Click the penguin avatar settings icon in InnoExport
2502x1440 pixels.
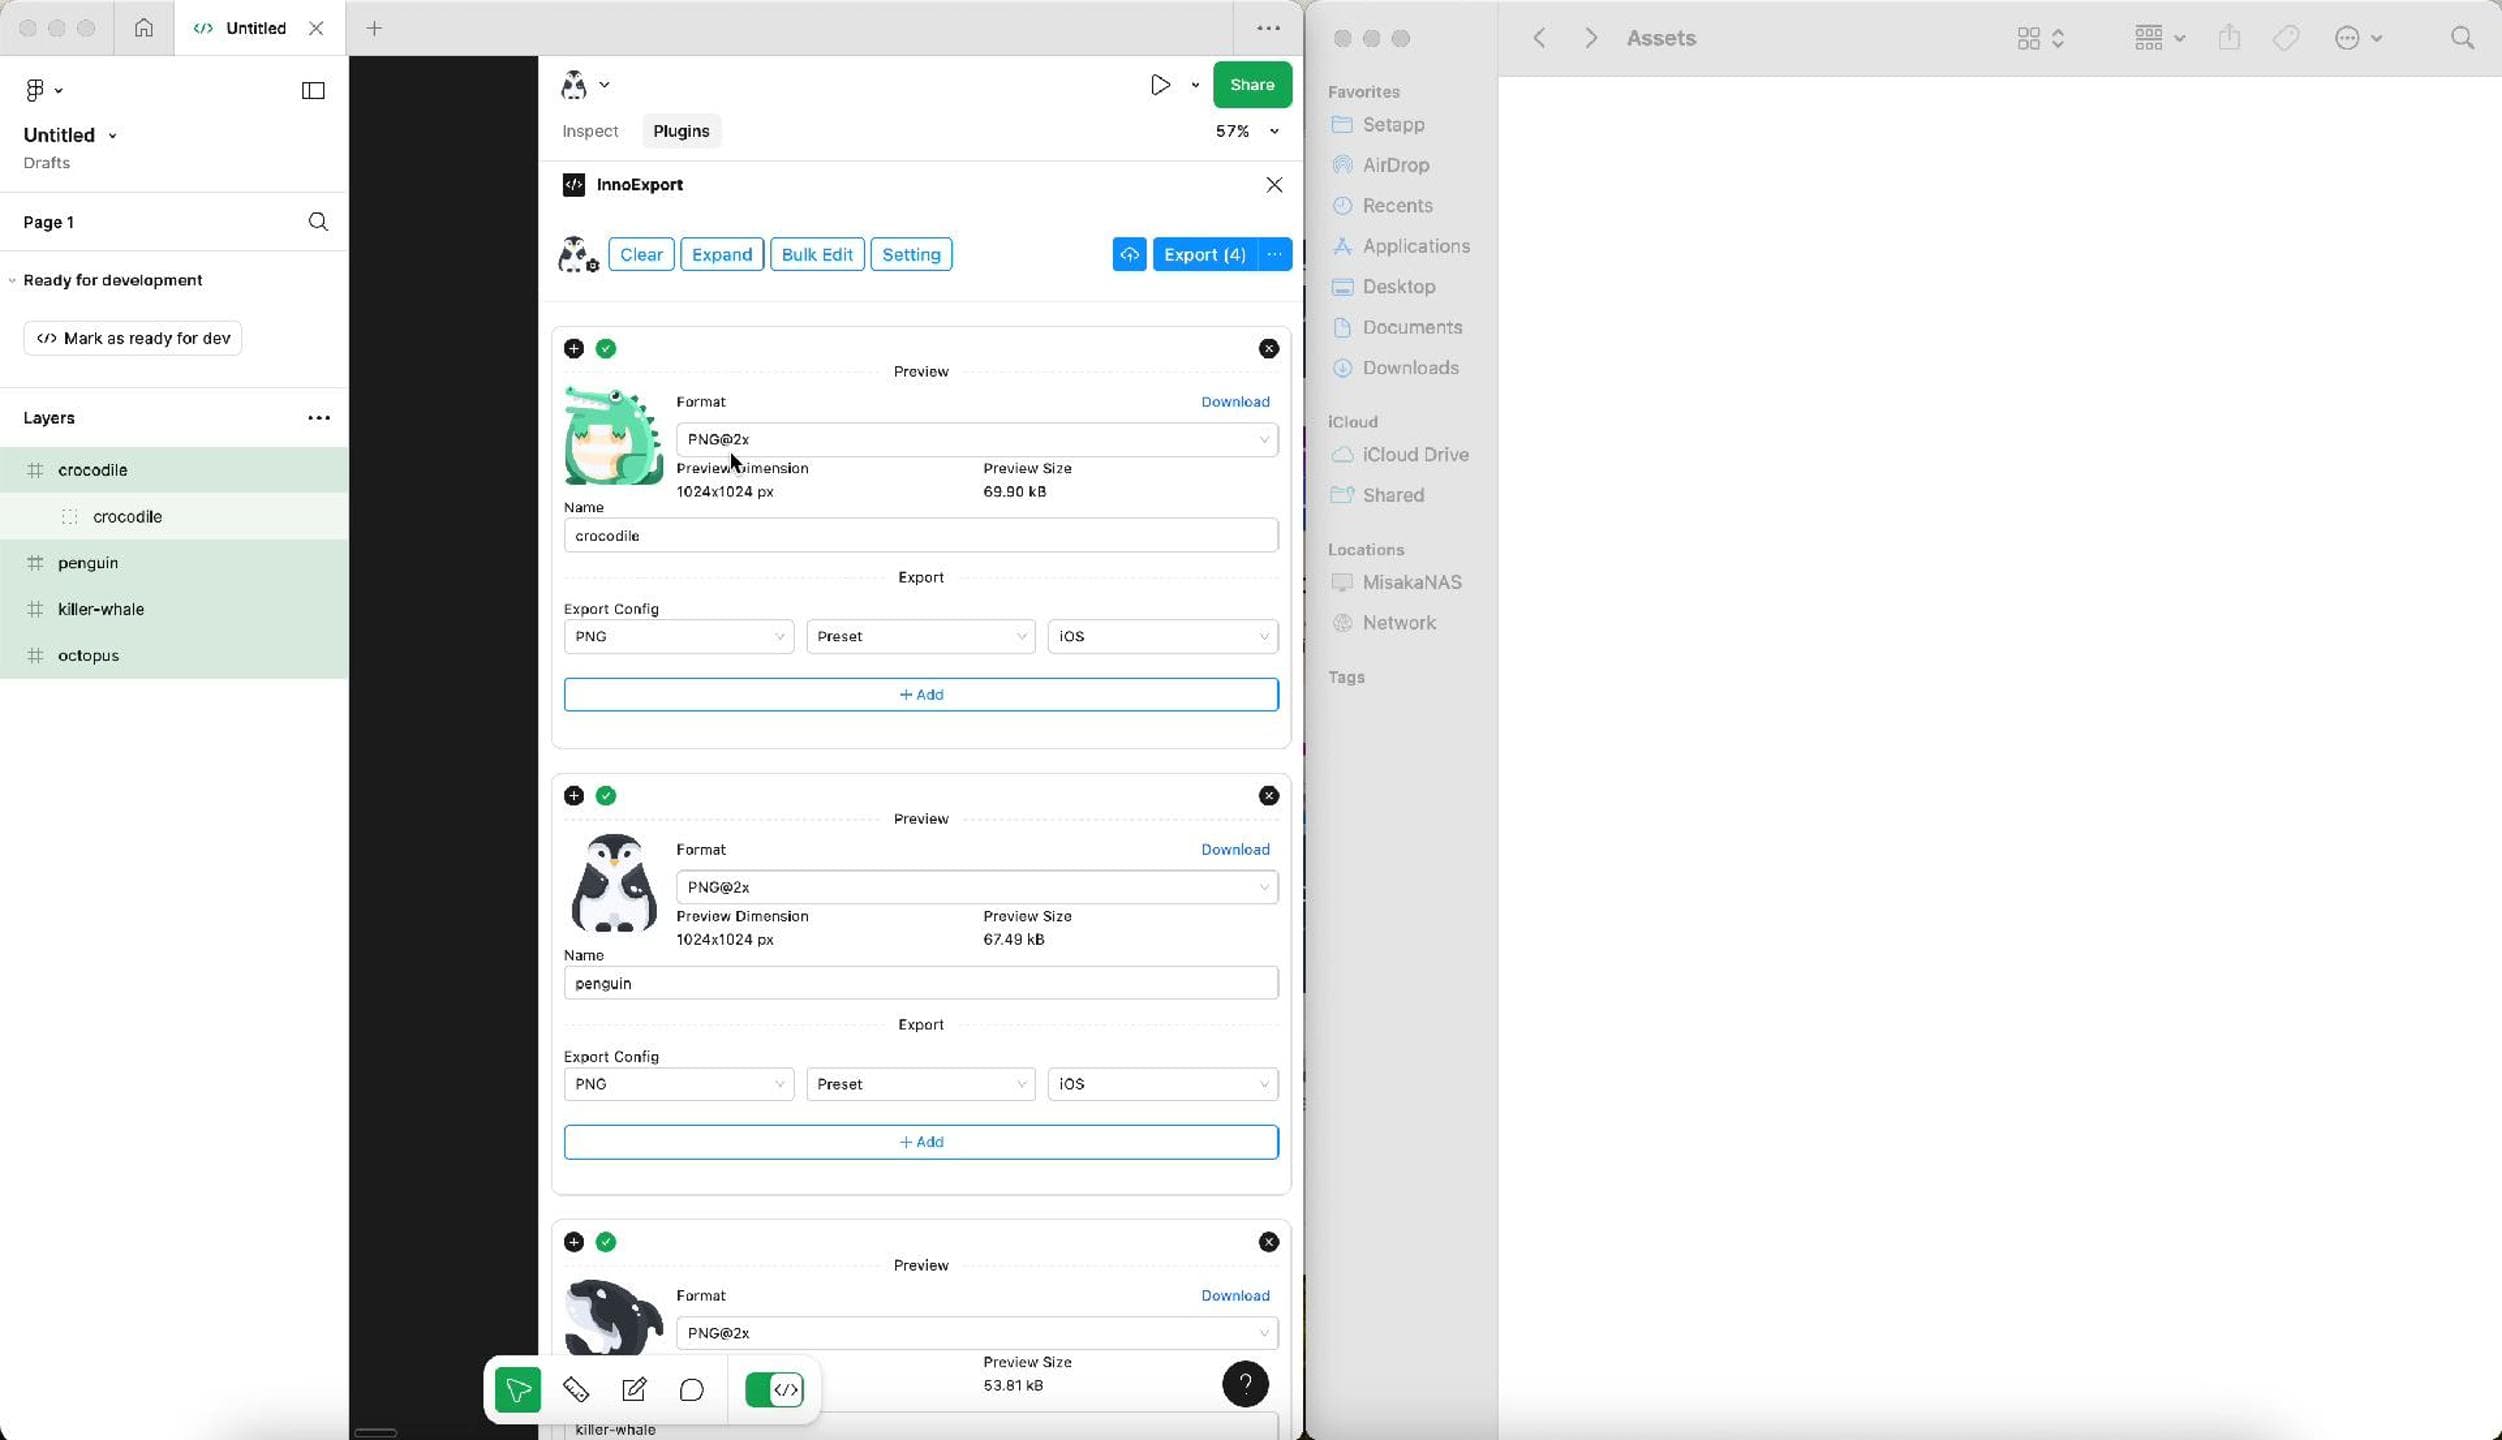click(578, 254)
